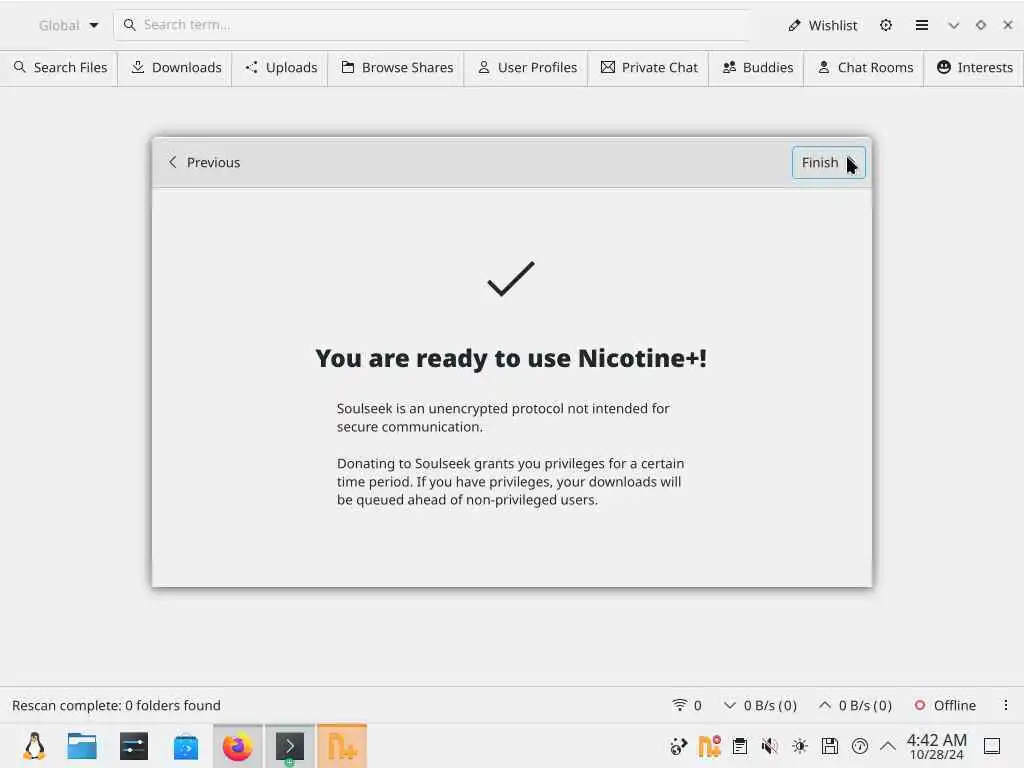Open the Chat Rooms tab
The height and width of the screenshot is (768, 1024).
865,67
